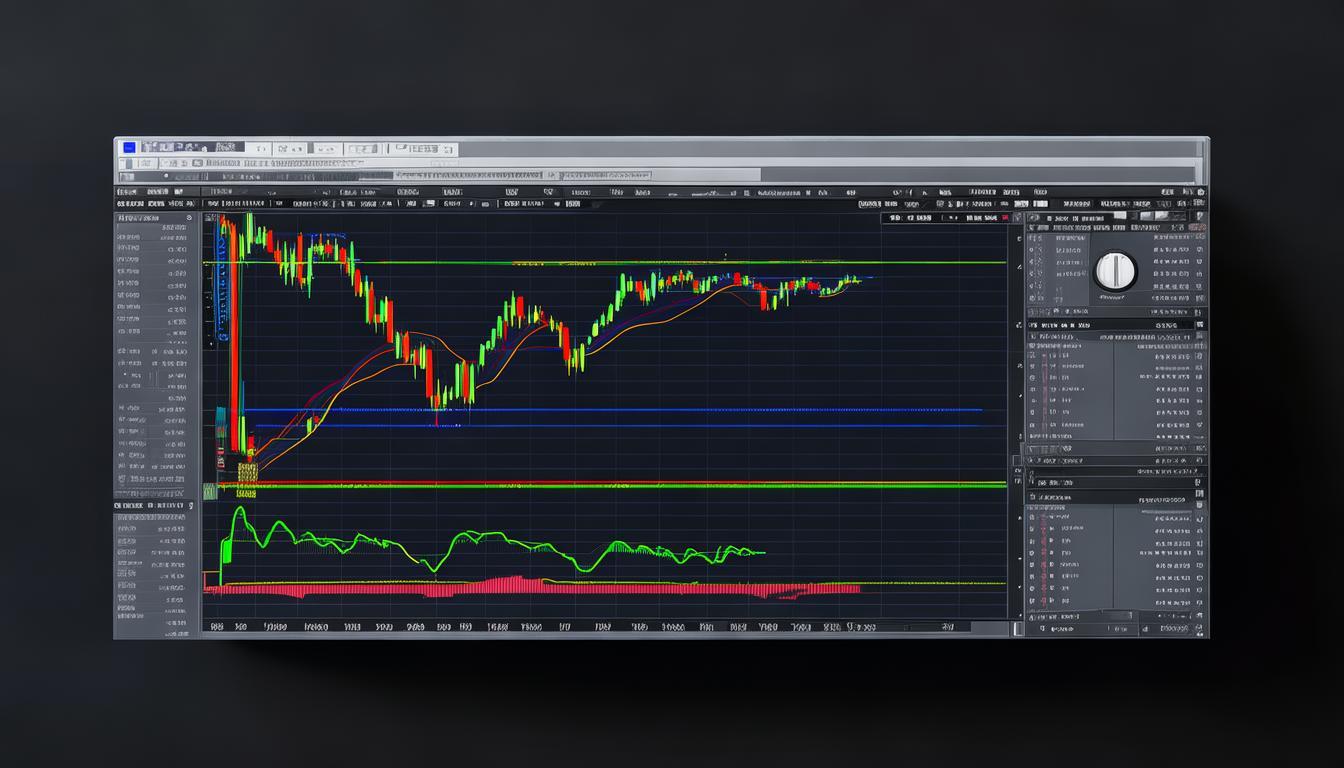Screen dimensions: 1344x768
Task: Click the time axis along the bottom of the chart
Action: coord(600,627)
